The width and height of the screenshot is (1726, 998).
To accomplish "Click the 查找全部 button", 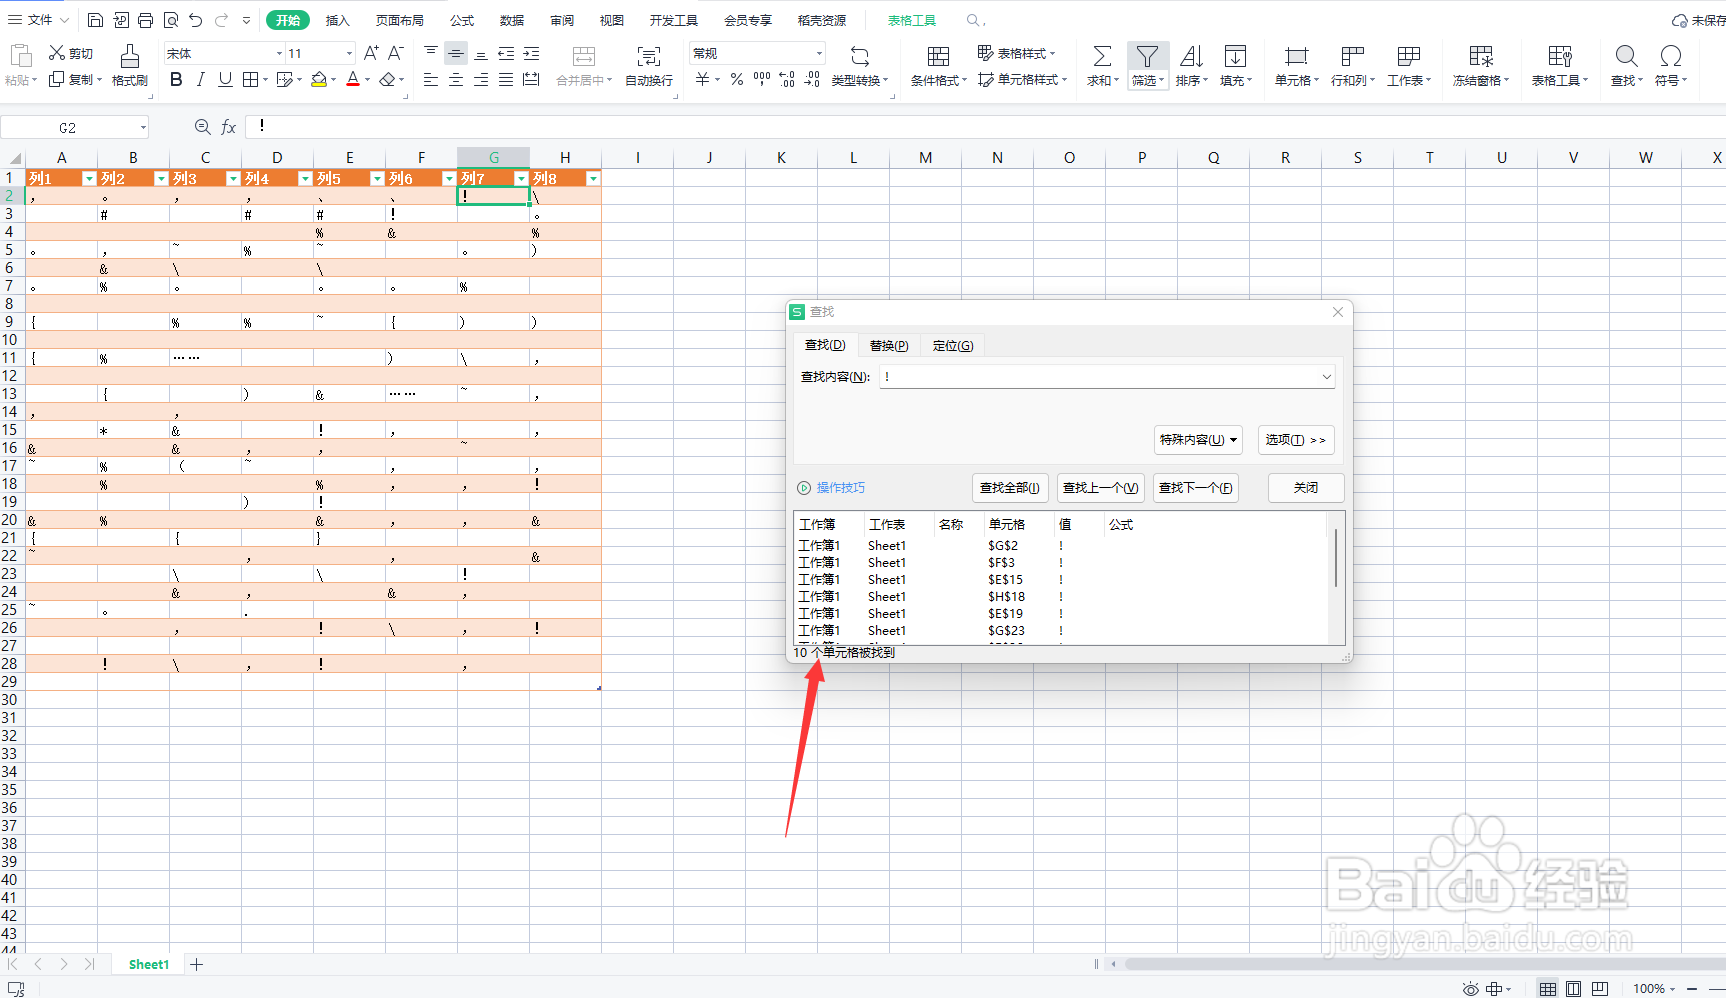I will point(1010,488).
